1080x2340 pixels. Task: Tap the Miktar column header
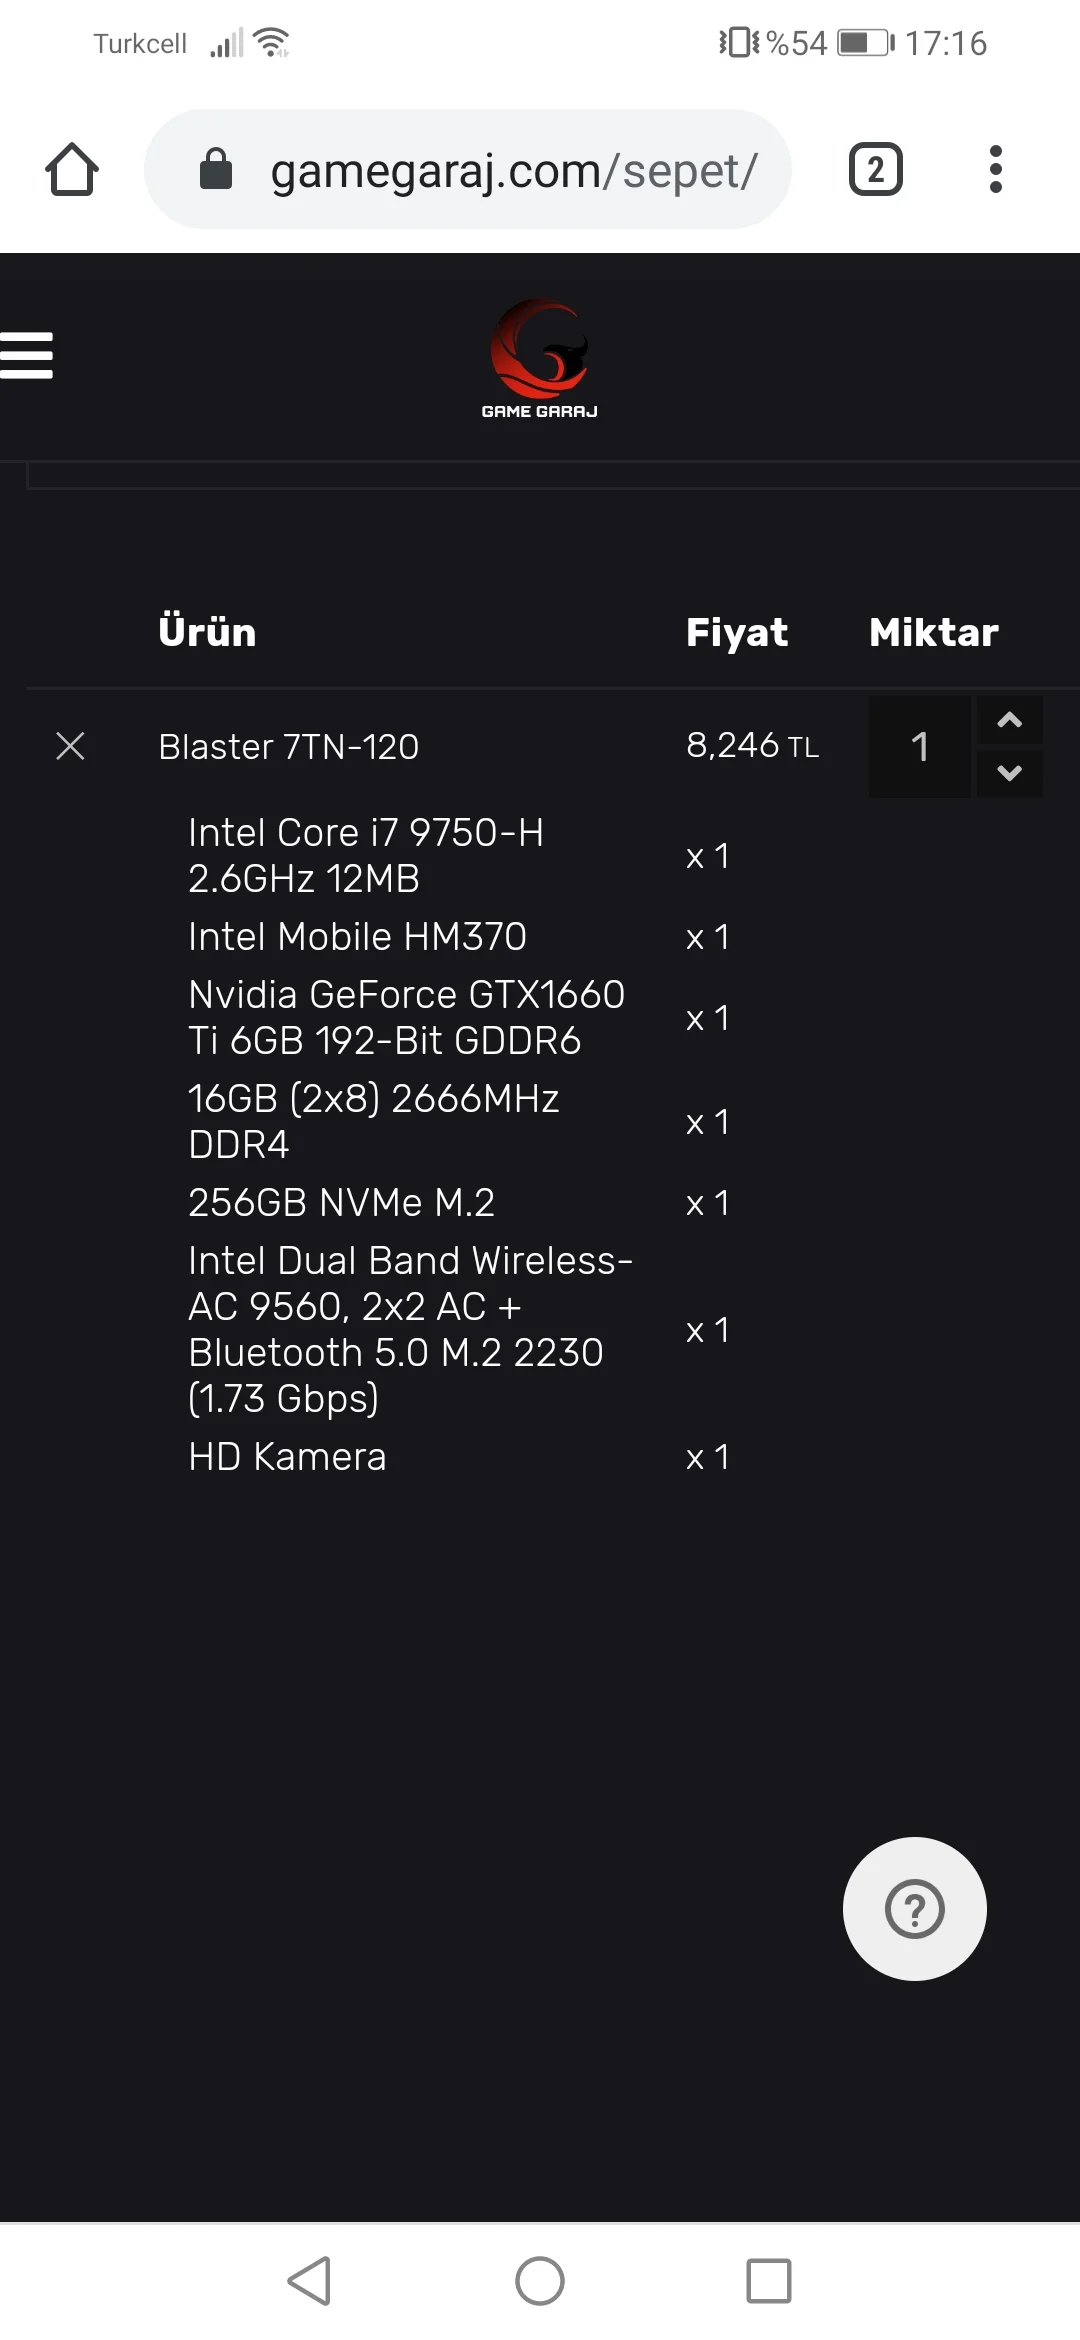(x=934, y=632)
